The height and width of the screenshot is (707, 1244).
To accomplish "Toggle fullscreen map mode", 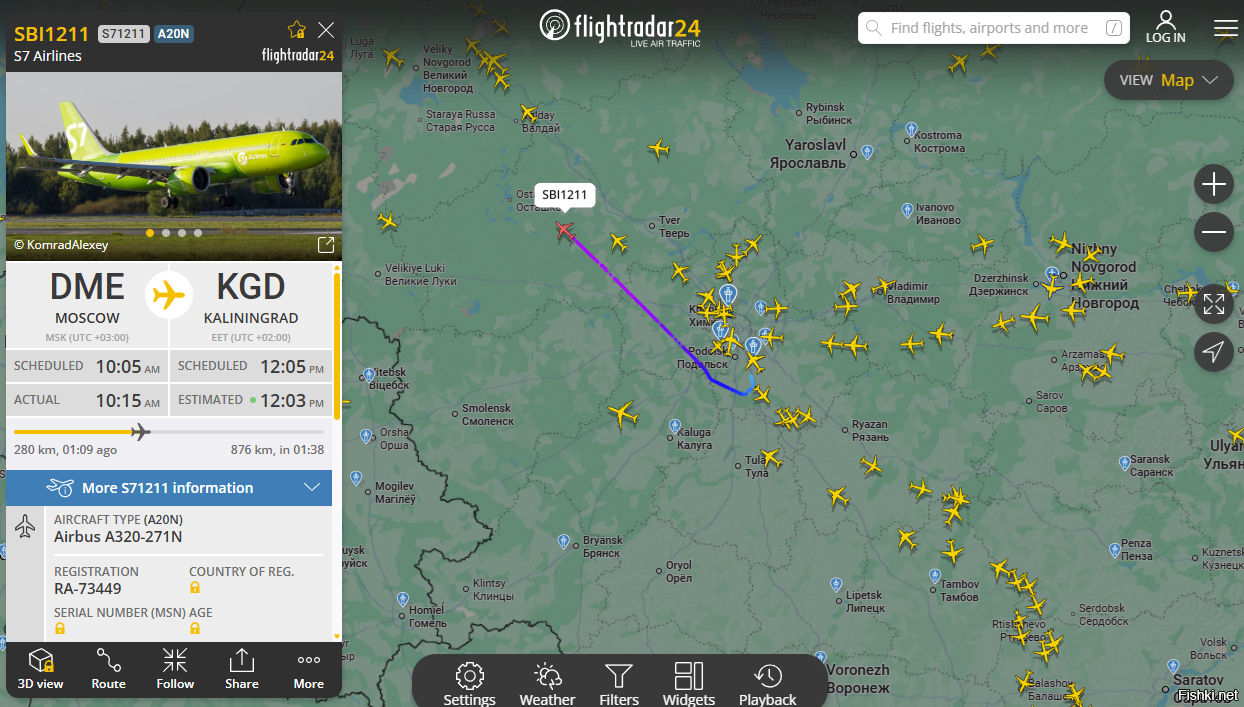I will point(1213,303).
